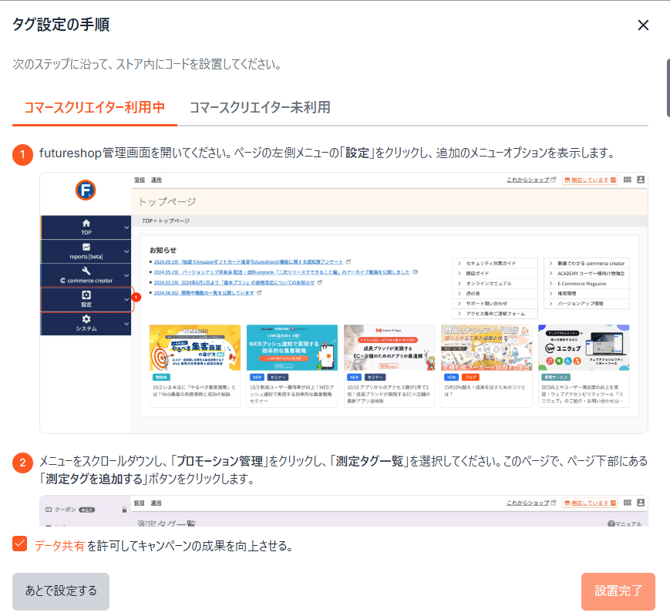Click これからショップ link in step 1 screenshot
Viewport: 670px width, 616px height.
(531, 180)
